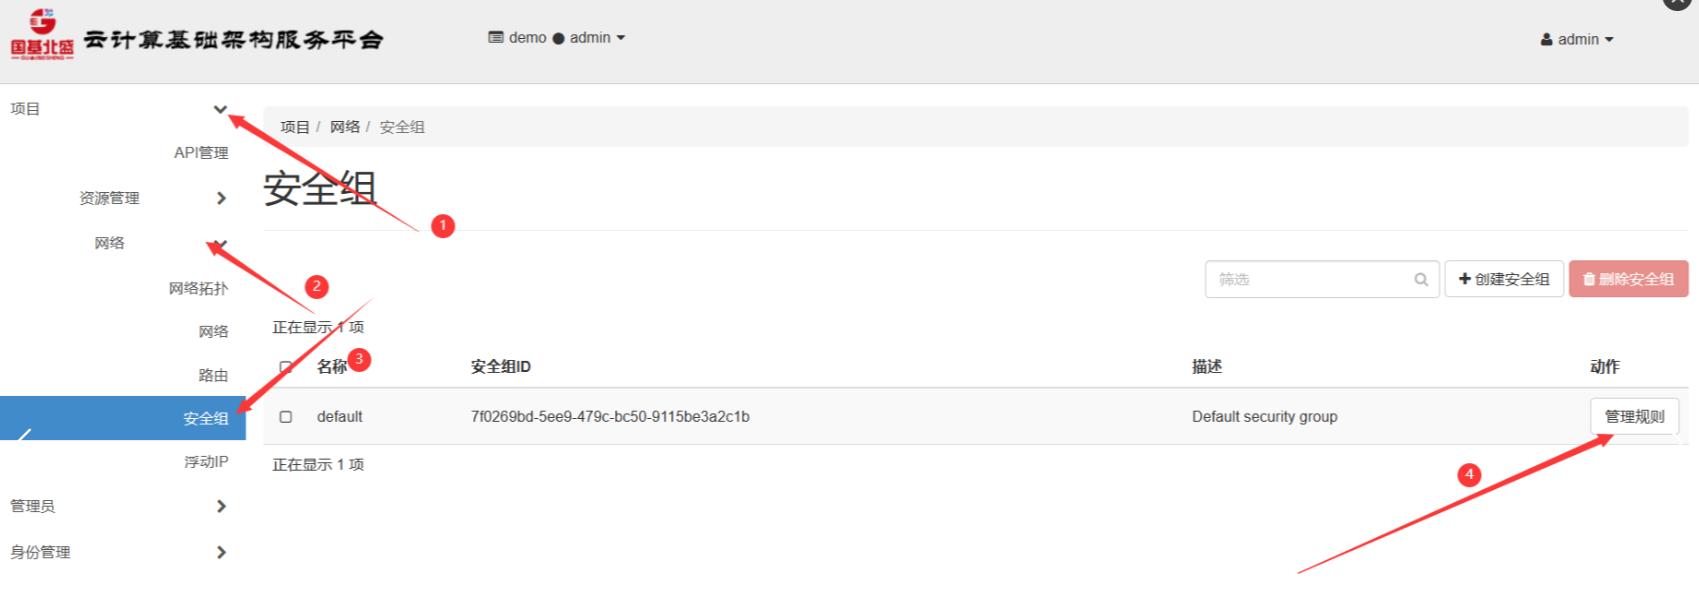Click the red 删除安全组 button
1699x589 pixels.
[x=1629, y=279]
